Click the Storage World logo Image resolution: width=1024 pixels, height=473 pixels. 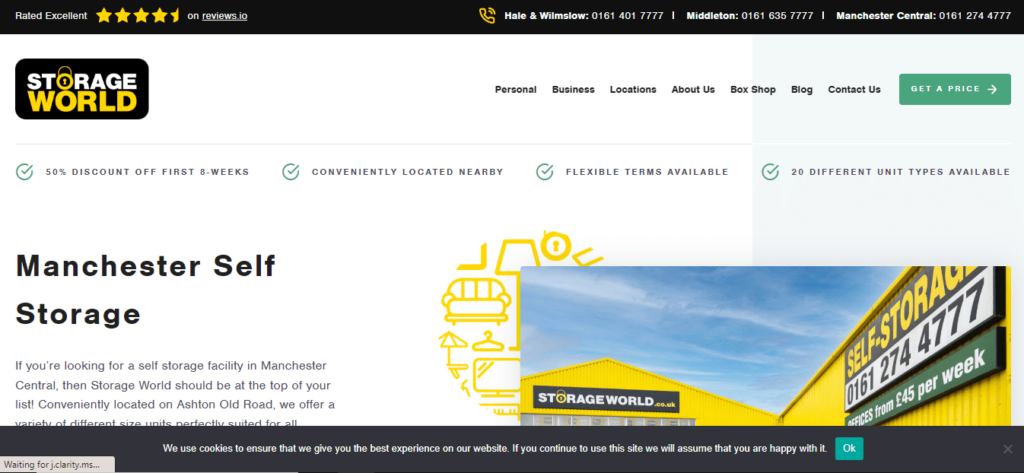(82, 89)
